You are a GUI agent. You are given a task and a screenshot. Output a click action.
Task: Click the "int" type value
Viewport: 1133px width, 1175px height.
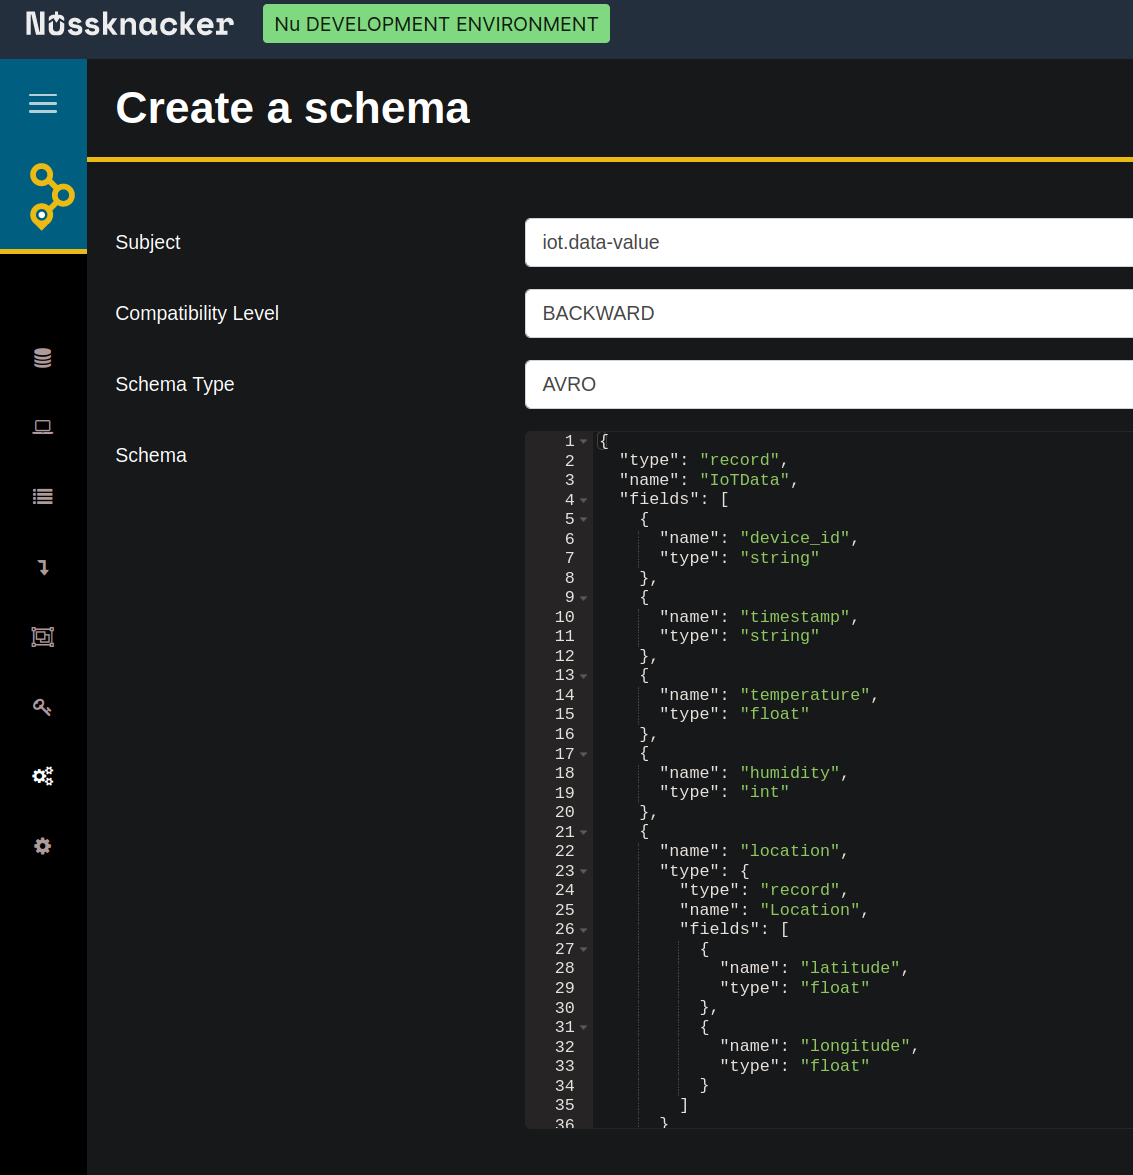[765, 792]
